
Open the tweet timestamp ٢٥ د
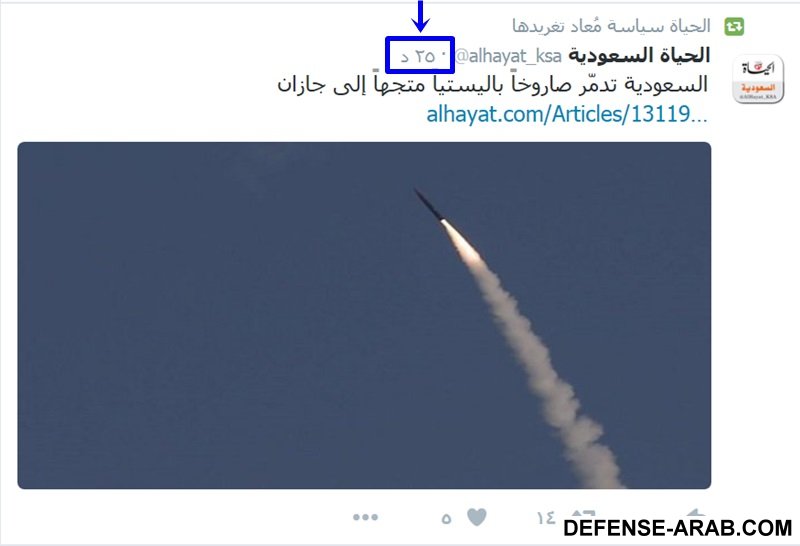[x=420, y=56]
